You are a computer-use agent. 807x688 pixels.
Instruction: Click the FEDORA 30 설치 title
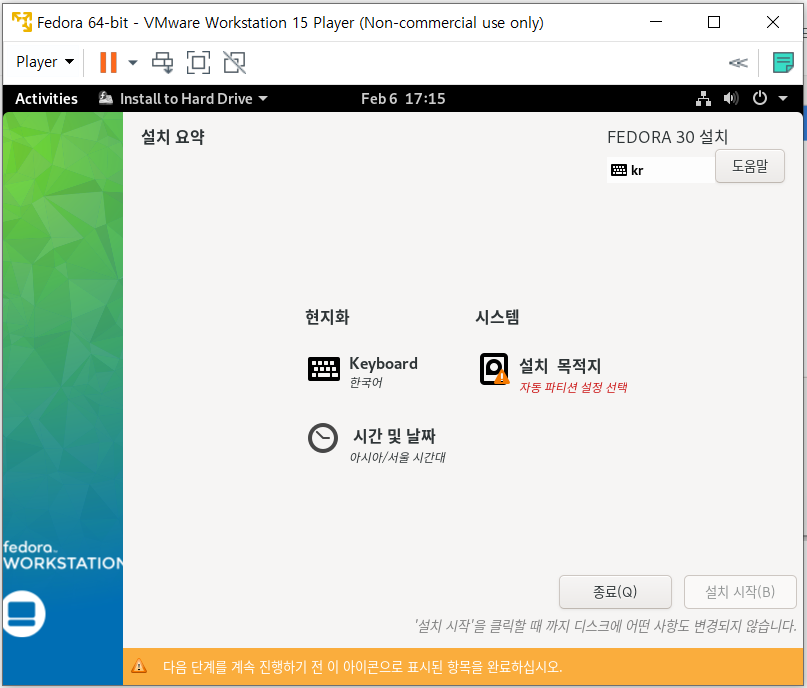(x=668, y=137)
